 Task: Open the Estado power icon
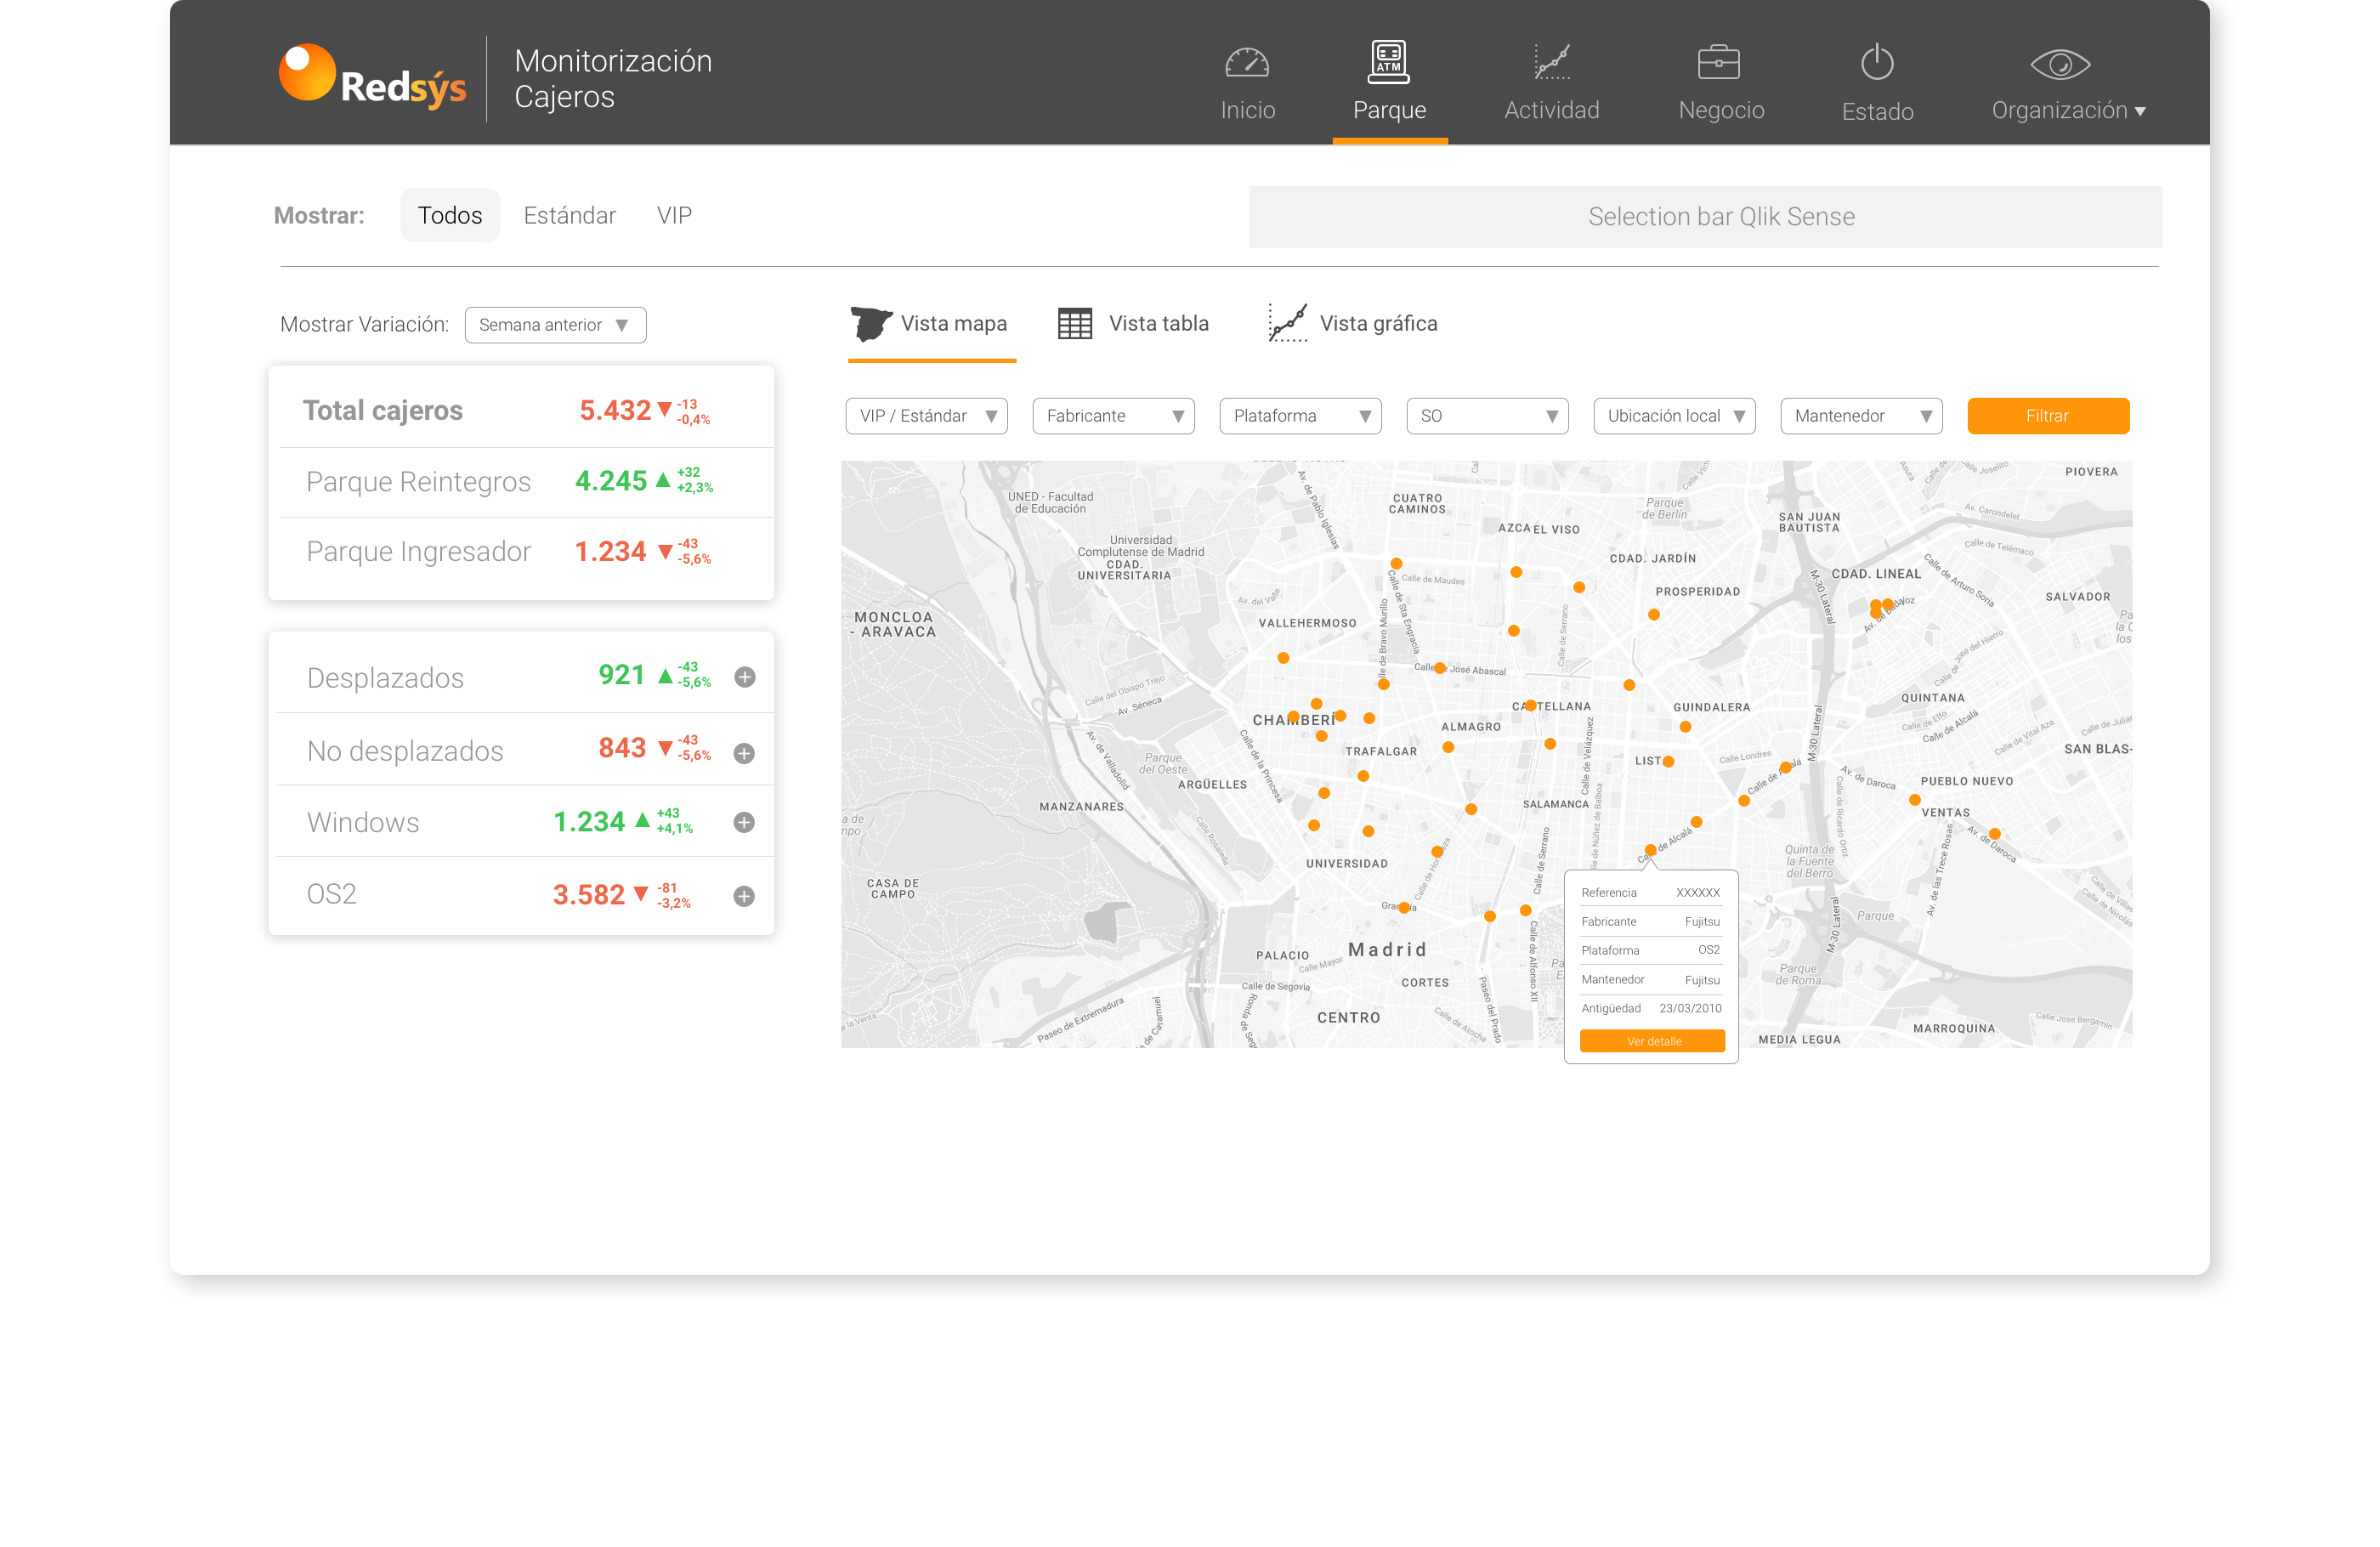click(x=1877, y=62)
